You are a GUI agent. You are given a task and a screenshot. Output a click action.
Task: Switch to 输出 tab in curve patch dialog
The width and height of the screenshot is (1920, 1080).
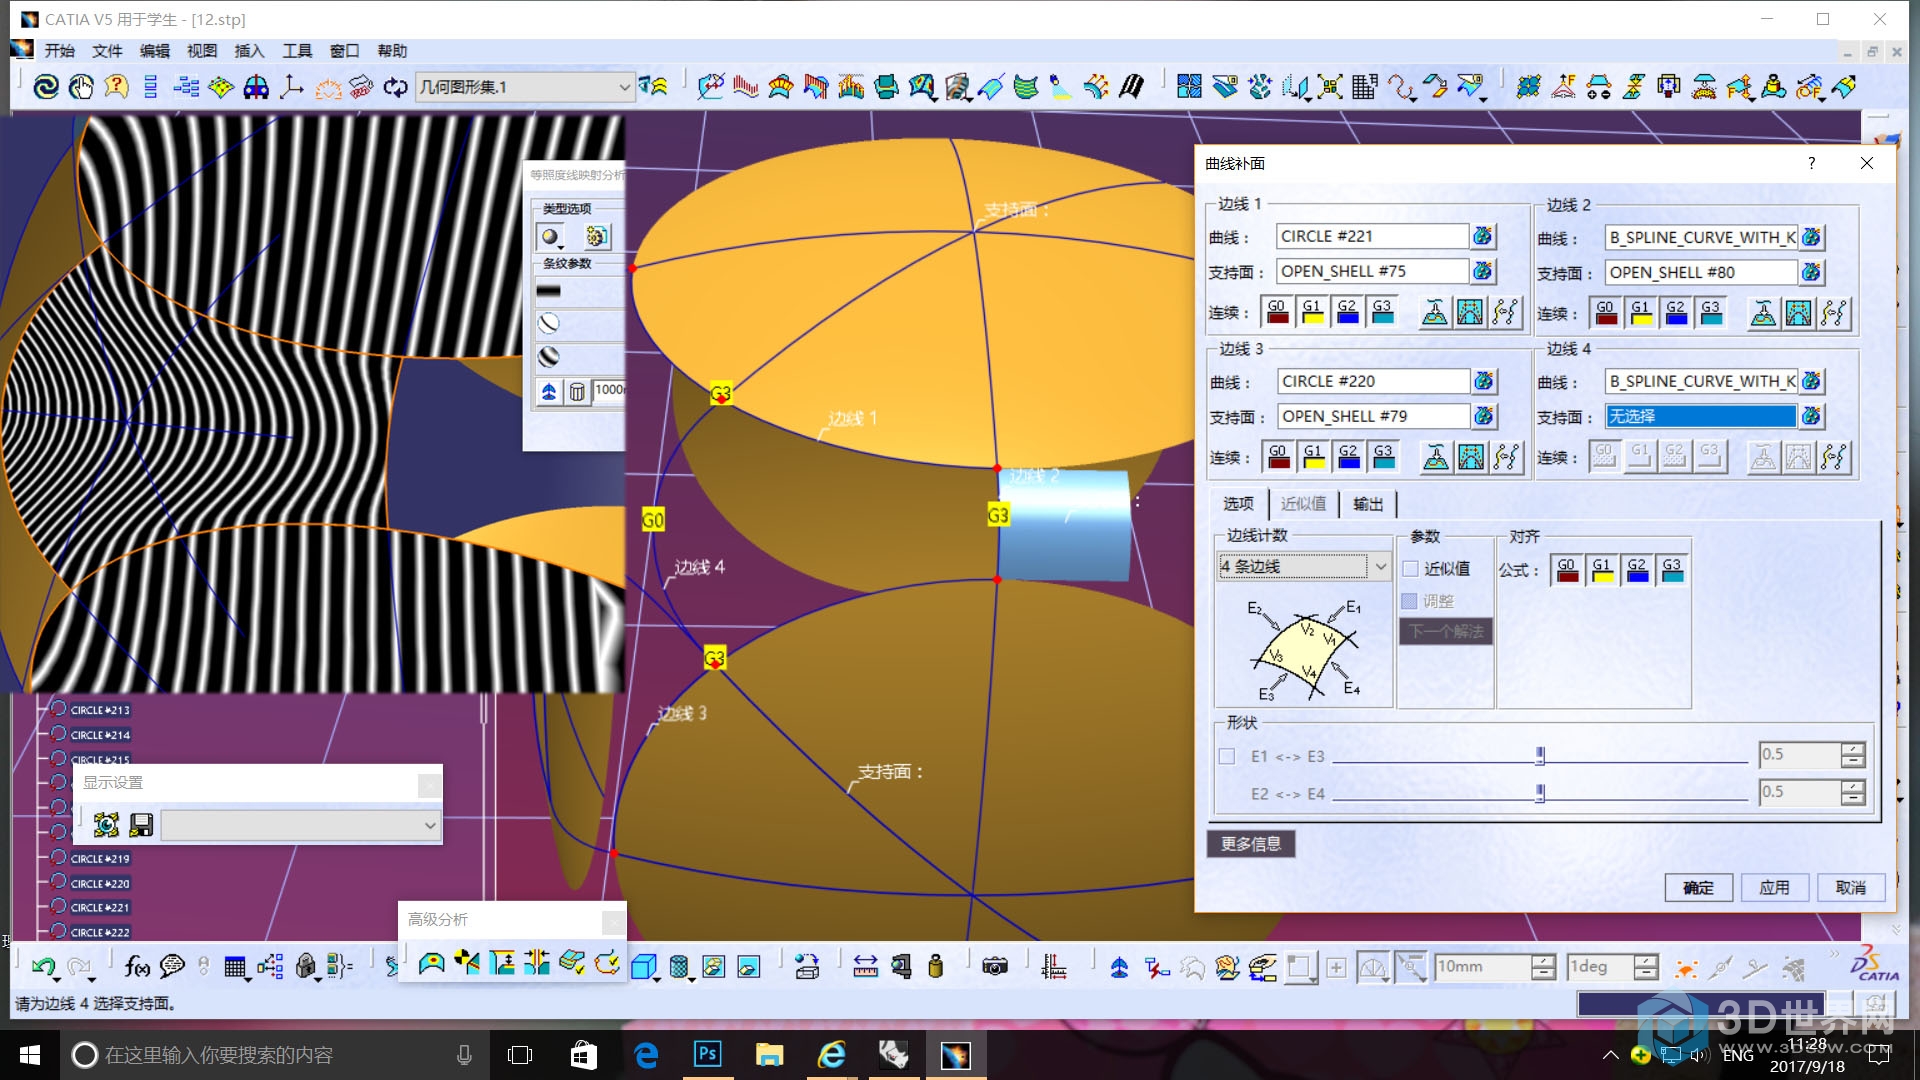(x=1370, y=502)
